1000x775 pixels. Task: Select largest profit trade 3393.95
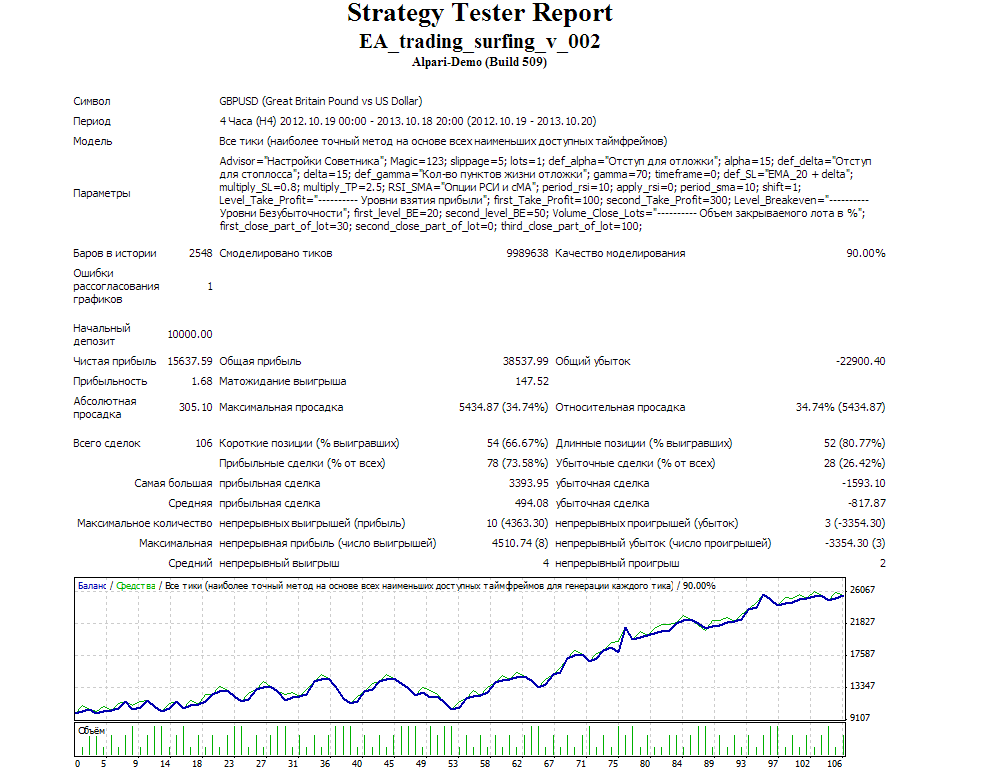click(x=528, y=483)
